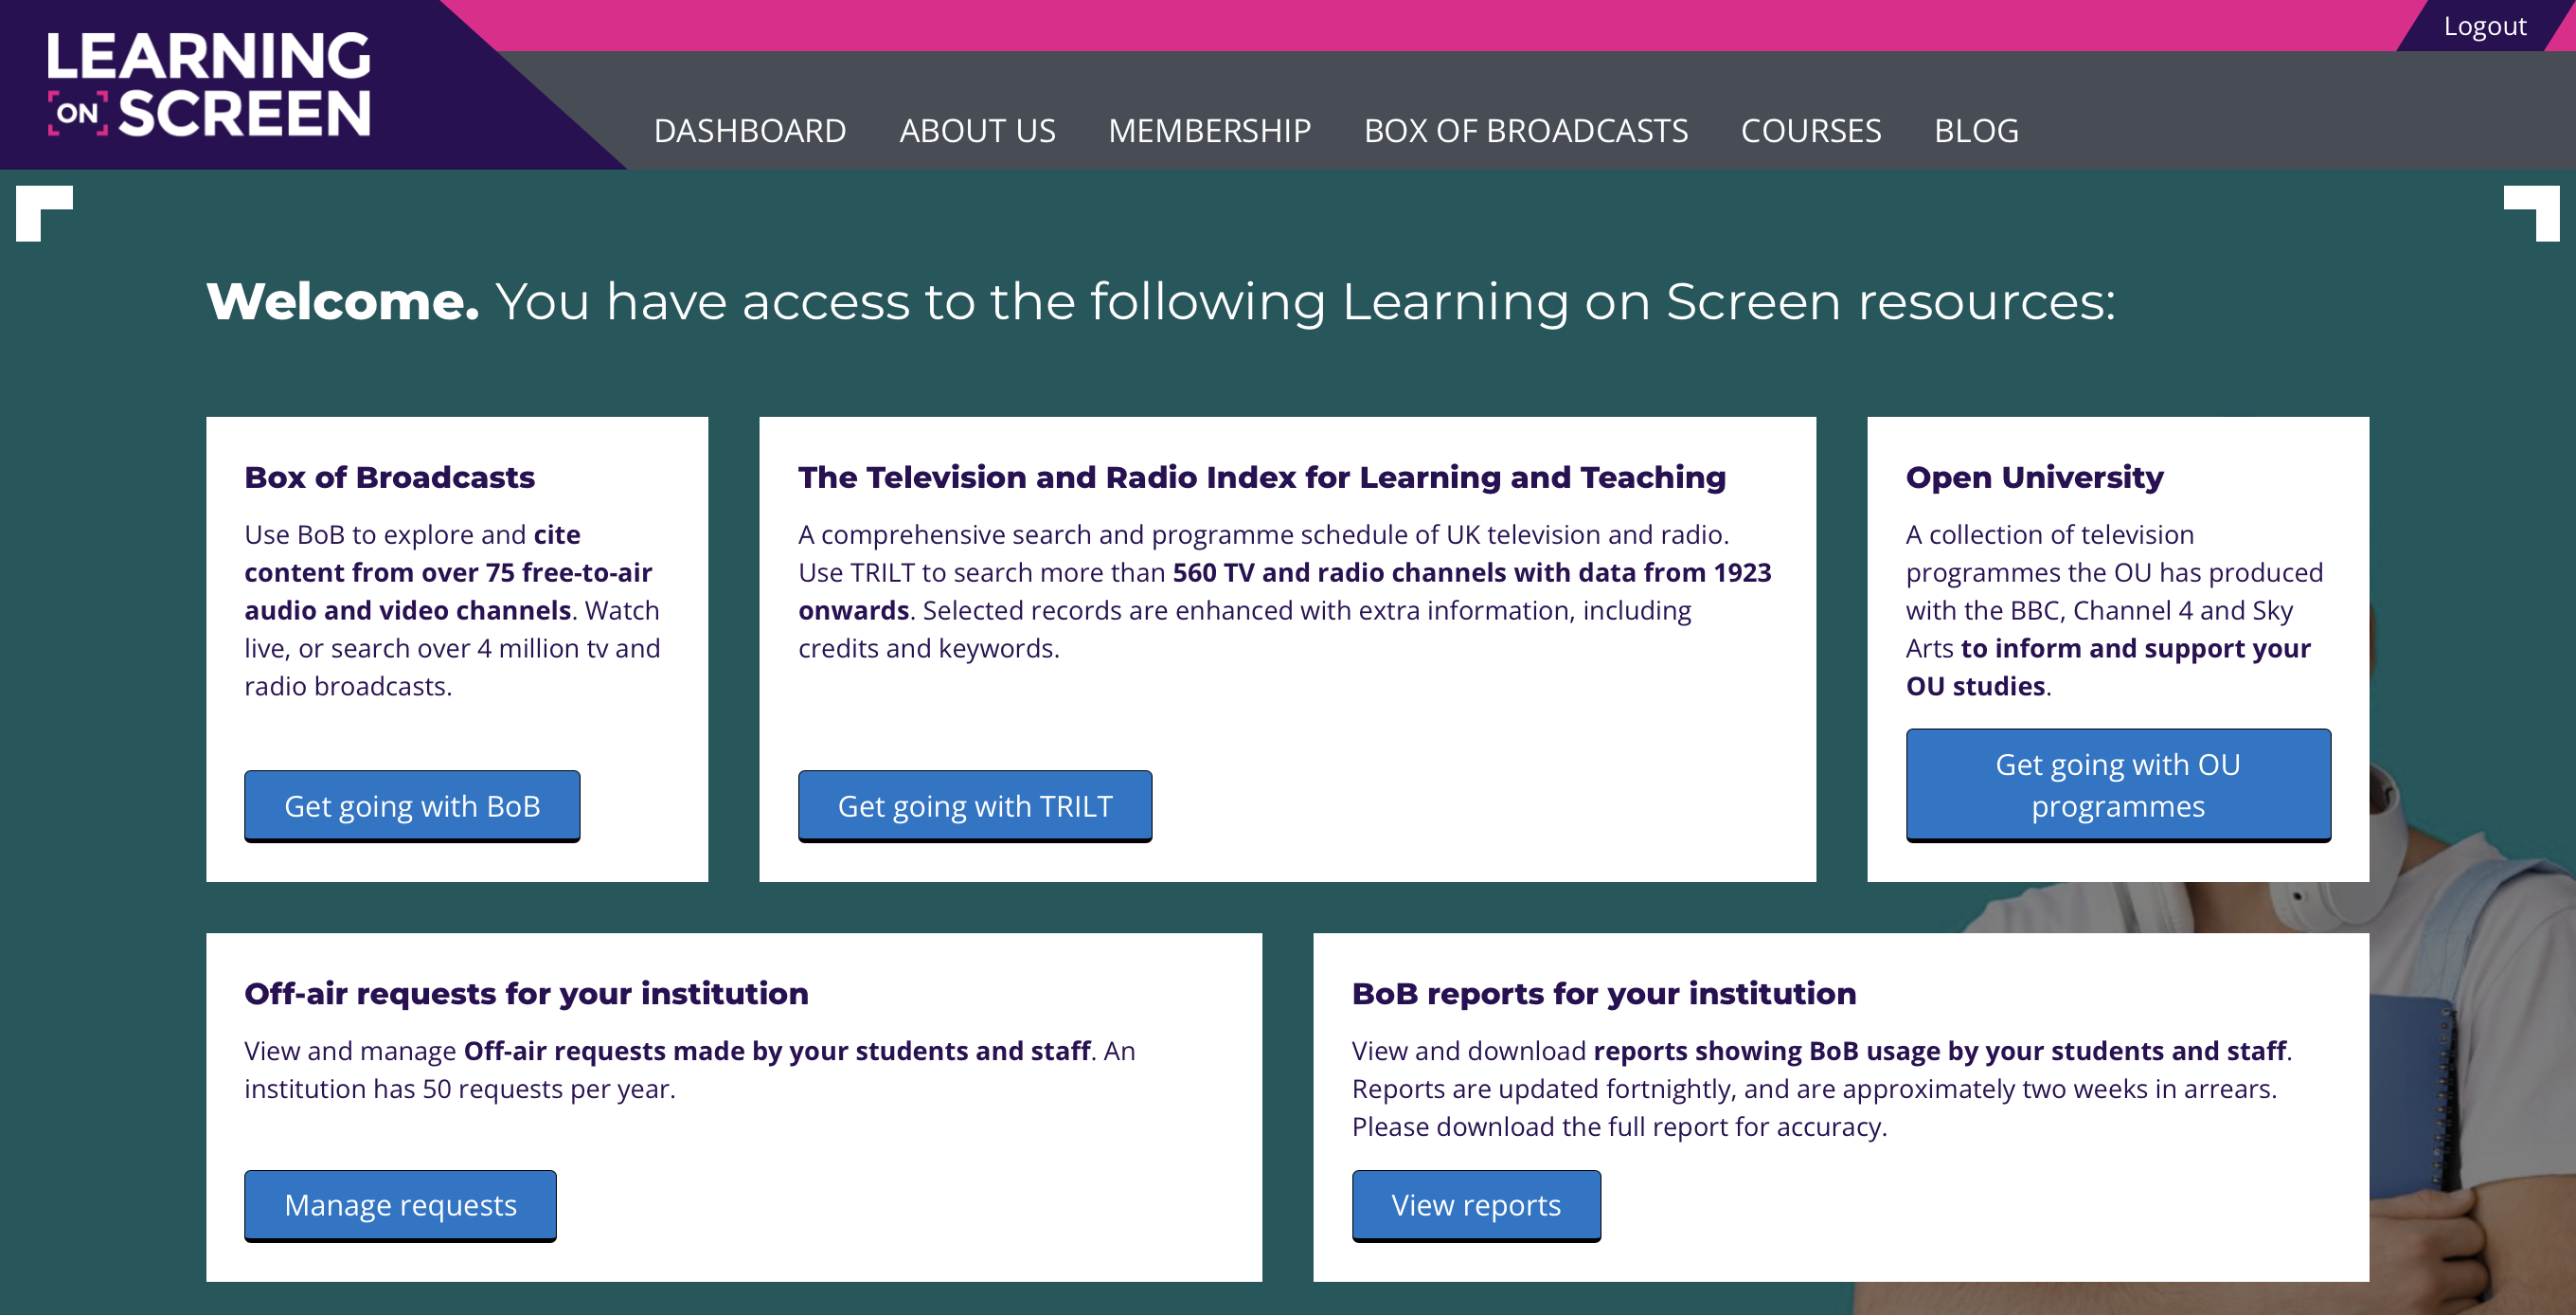Click 'institution has 50 requests per year' text

pos(459,1089)
